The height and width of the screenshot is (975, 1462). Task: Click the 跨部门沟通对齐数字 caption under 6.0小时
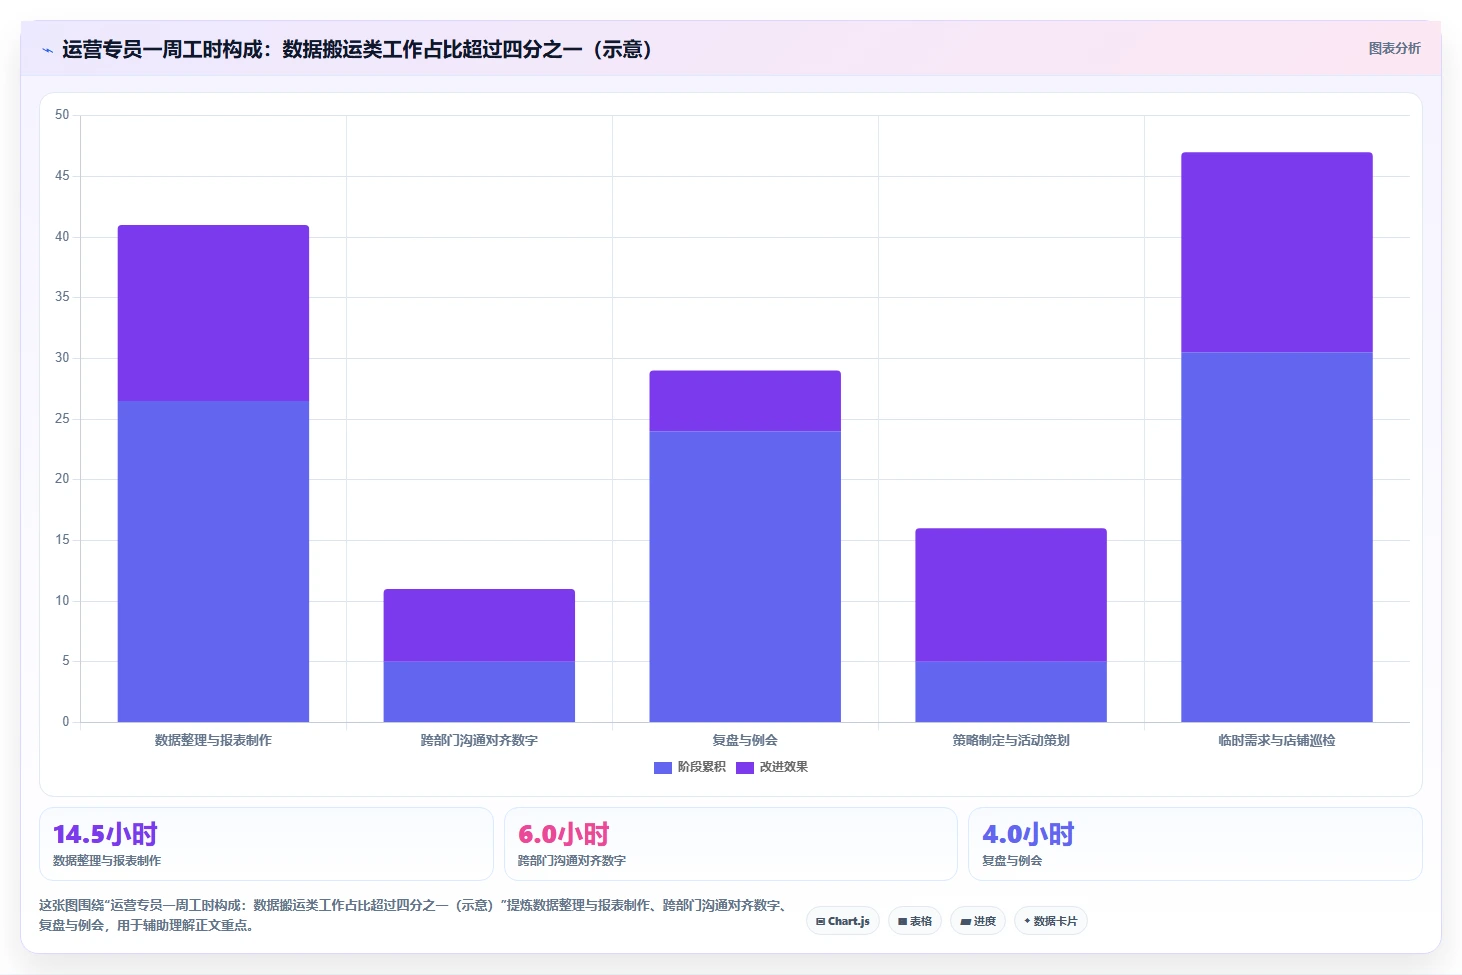(571, 860)
